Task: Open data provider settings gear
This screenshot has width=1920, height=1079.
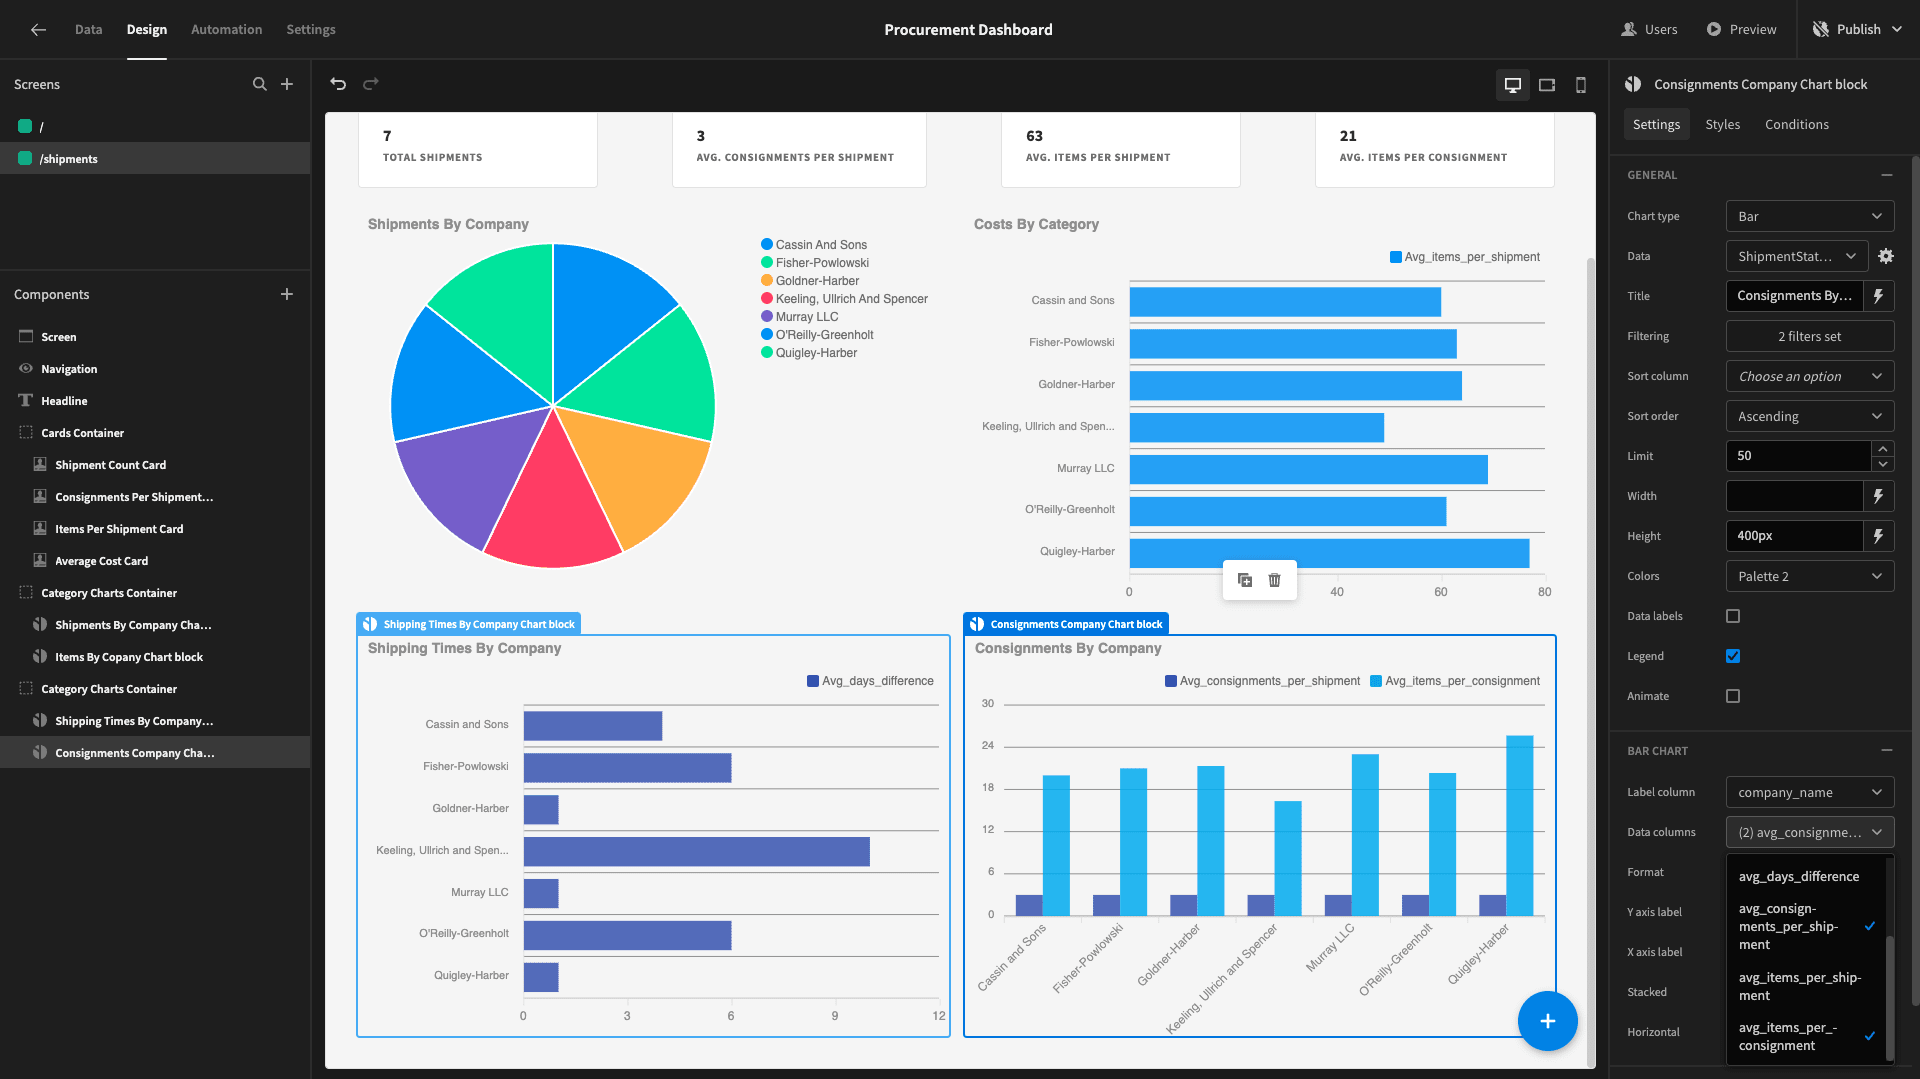Action: tap(1886, 256)
